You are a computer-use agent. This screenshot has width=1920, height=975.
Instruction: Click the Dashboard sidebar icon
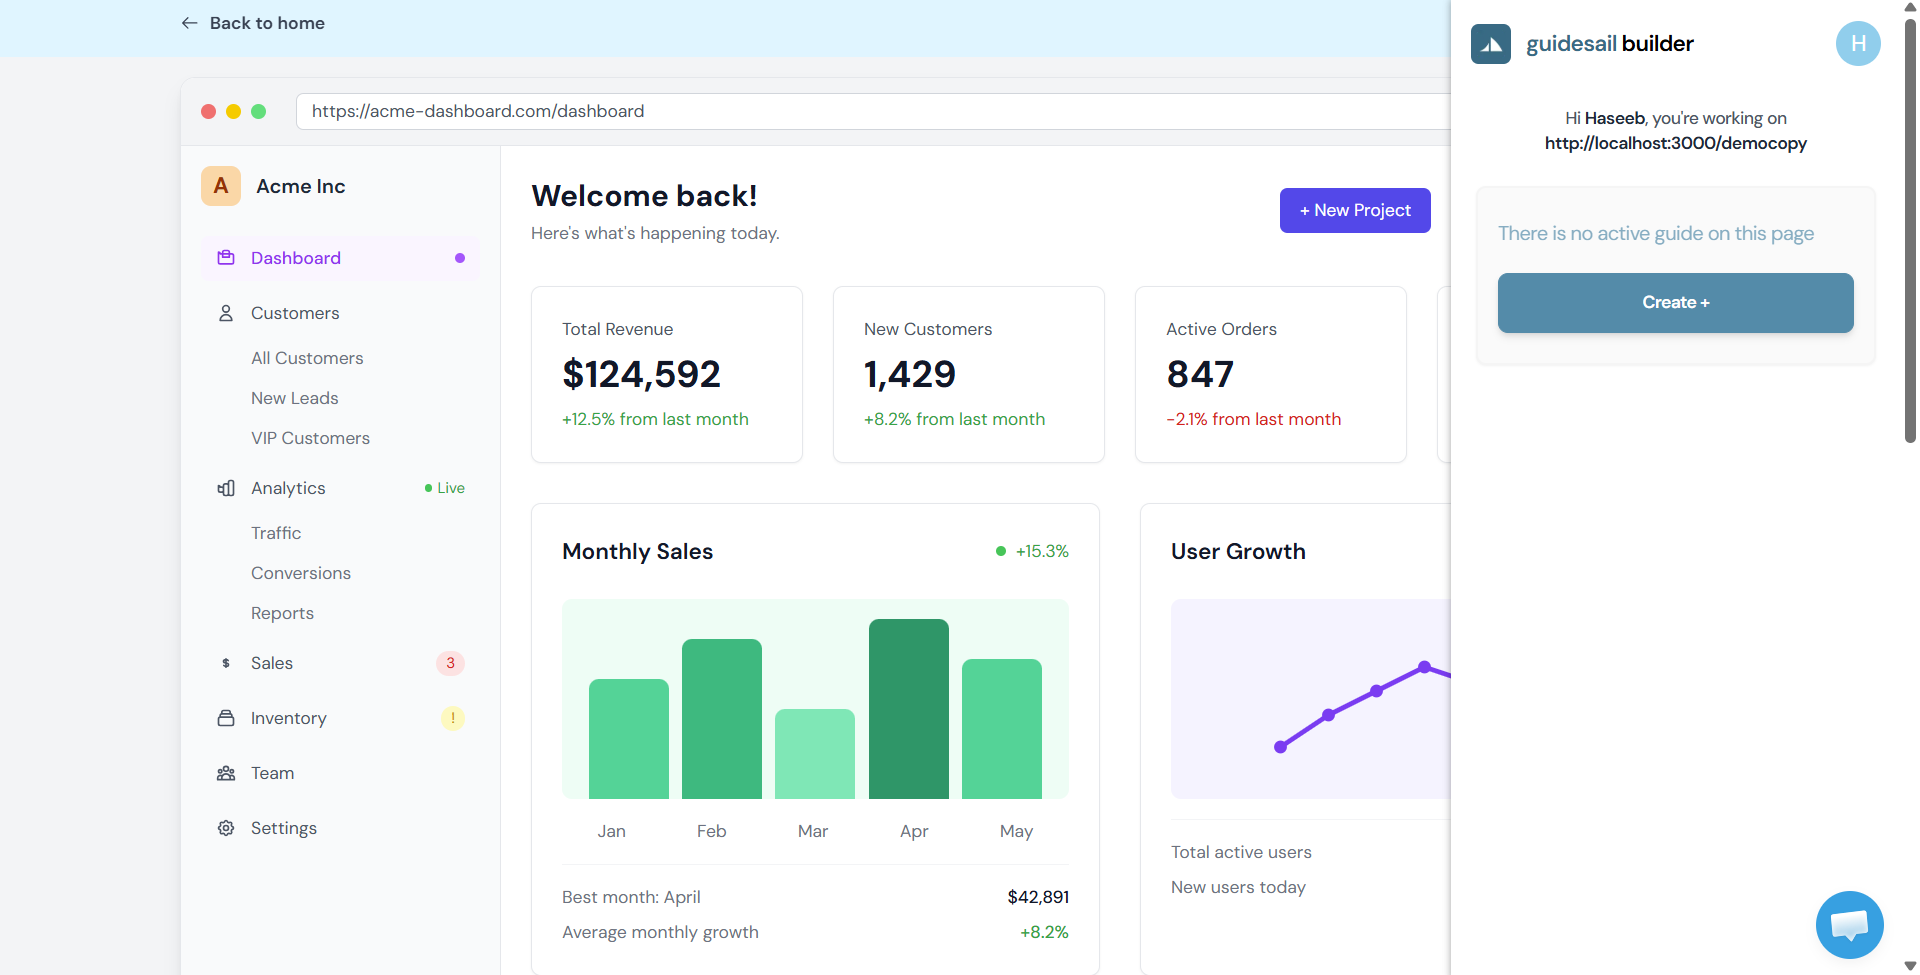(x=226, y=258)
